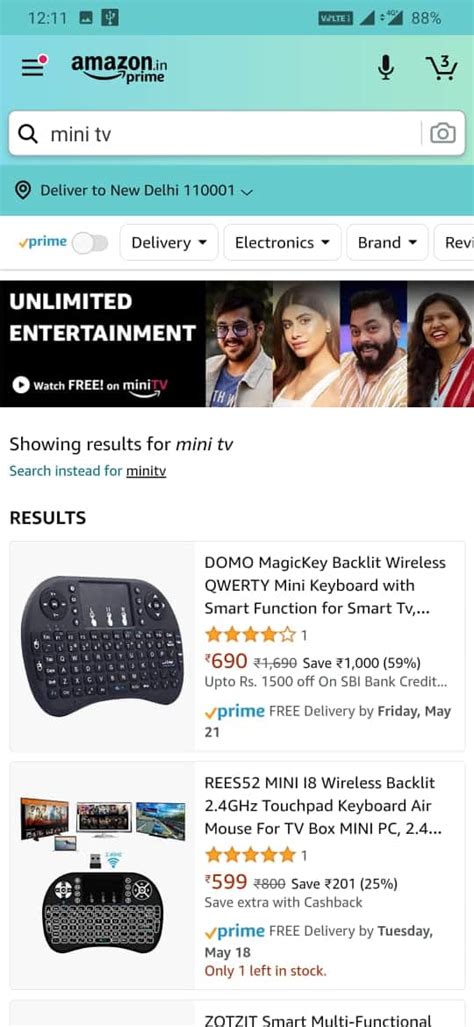Tap the Amazon.in prime logo

(119, 67)
